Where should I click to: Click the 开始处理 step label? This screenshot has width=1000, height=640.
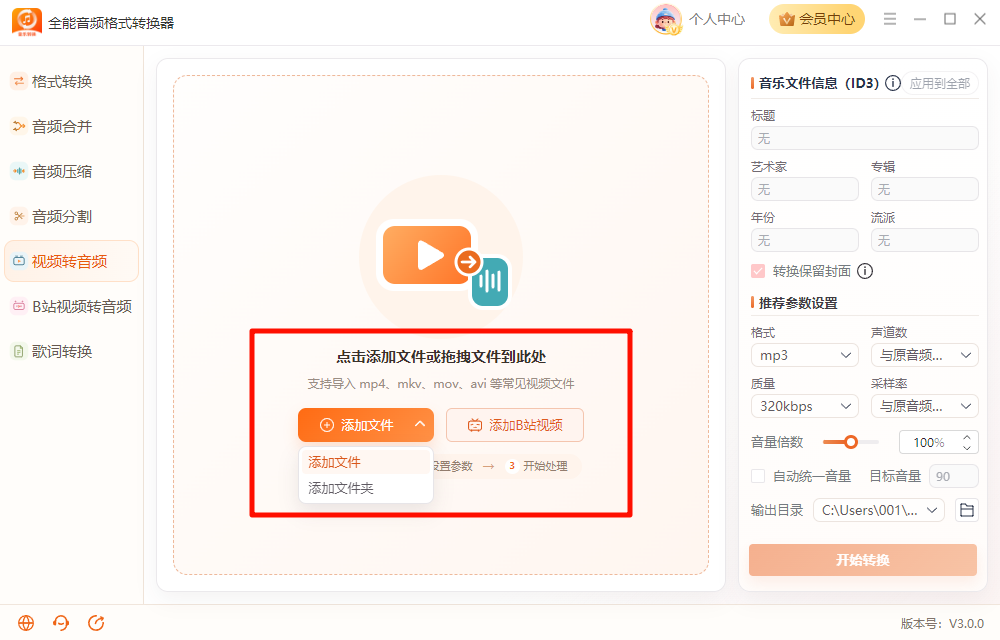[545, 466]
